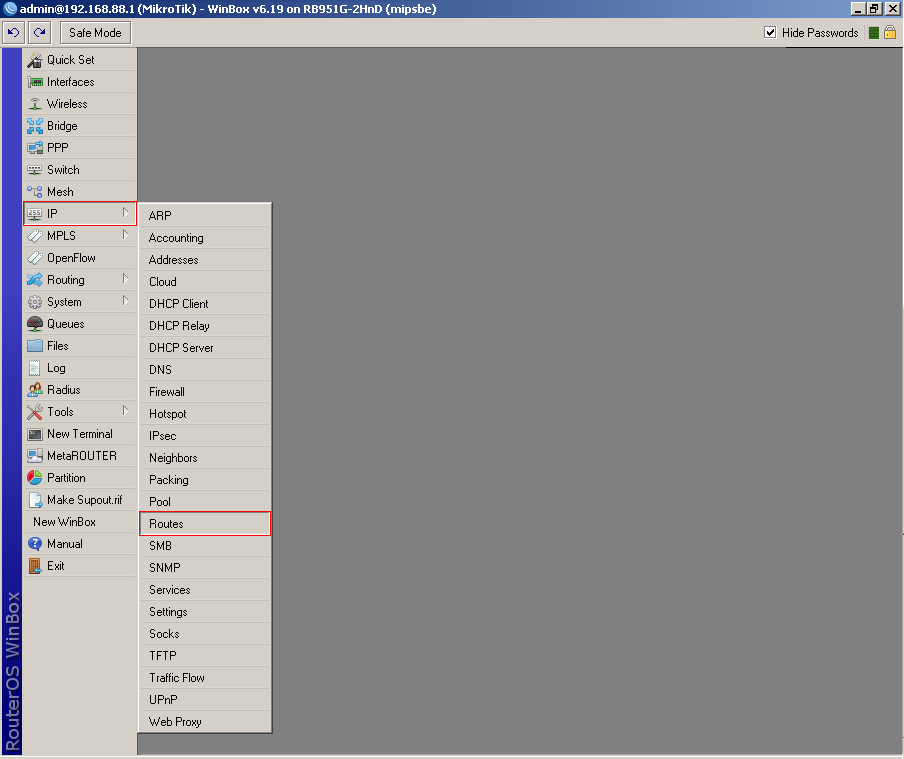Image resolution: width=904 pixels, height=759 pixels.
Task: Click the padlock icon
Action: click(890, 32)
